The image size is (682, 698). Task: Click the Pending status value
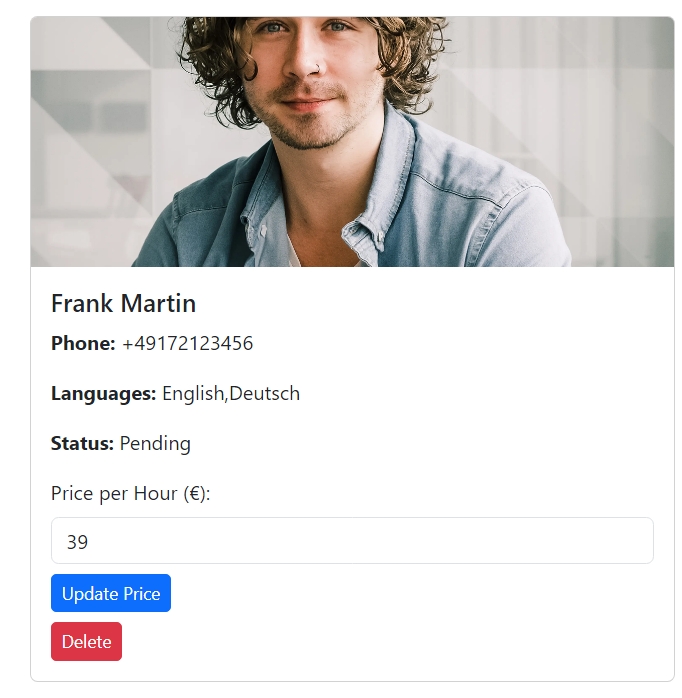pyautogui.click(x=155, y=443)
